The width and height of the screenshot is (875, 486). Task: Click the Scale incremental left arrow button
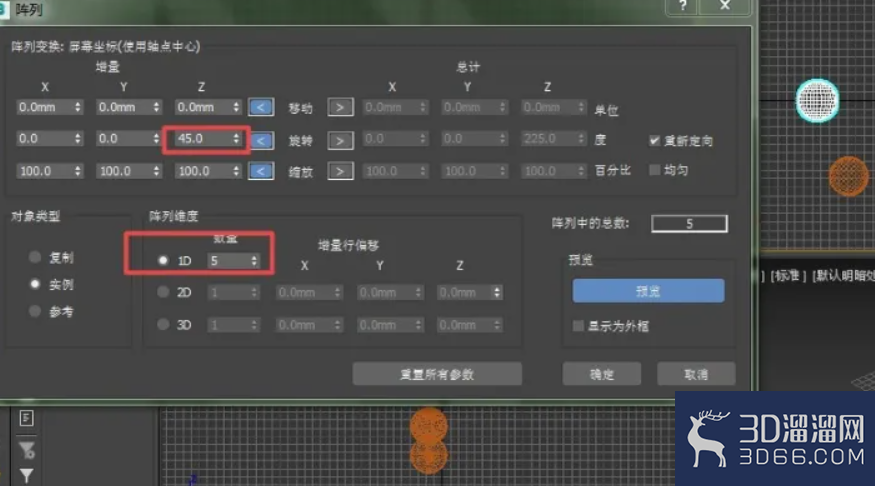point(261,171)
